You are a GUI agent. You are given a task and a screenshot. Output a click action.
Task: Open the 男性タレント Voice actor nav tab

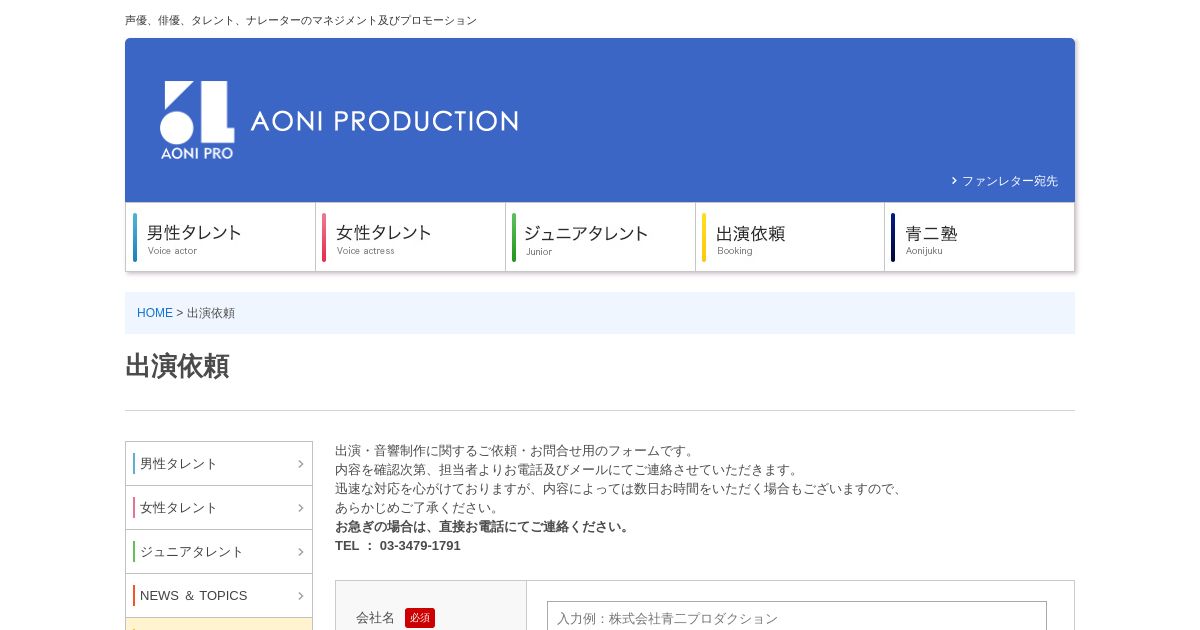point(221,237)
